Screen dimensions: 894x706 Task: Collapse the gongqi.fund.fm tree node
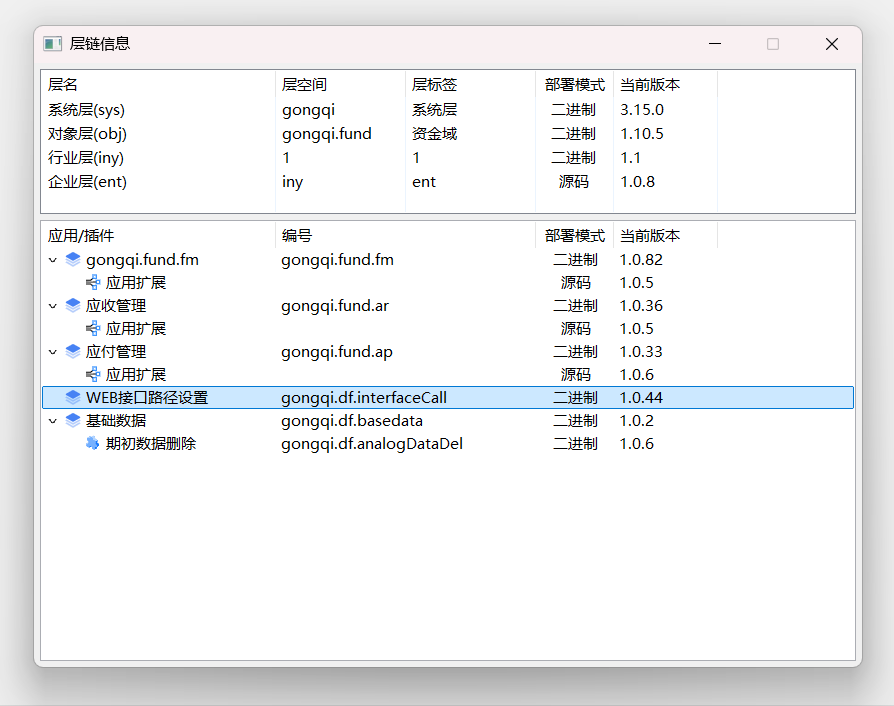[53, 260]
